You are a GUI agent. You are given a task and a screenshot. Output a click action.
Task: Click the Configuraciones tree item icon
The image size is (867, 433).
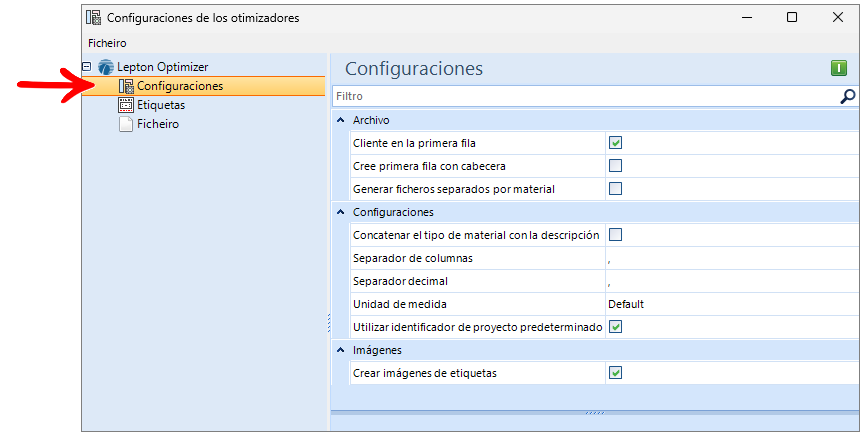point(126,86)
